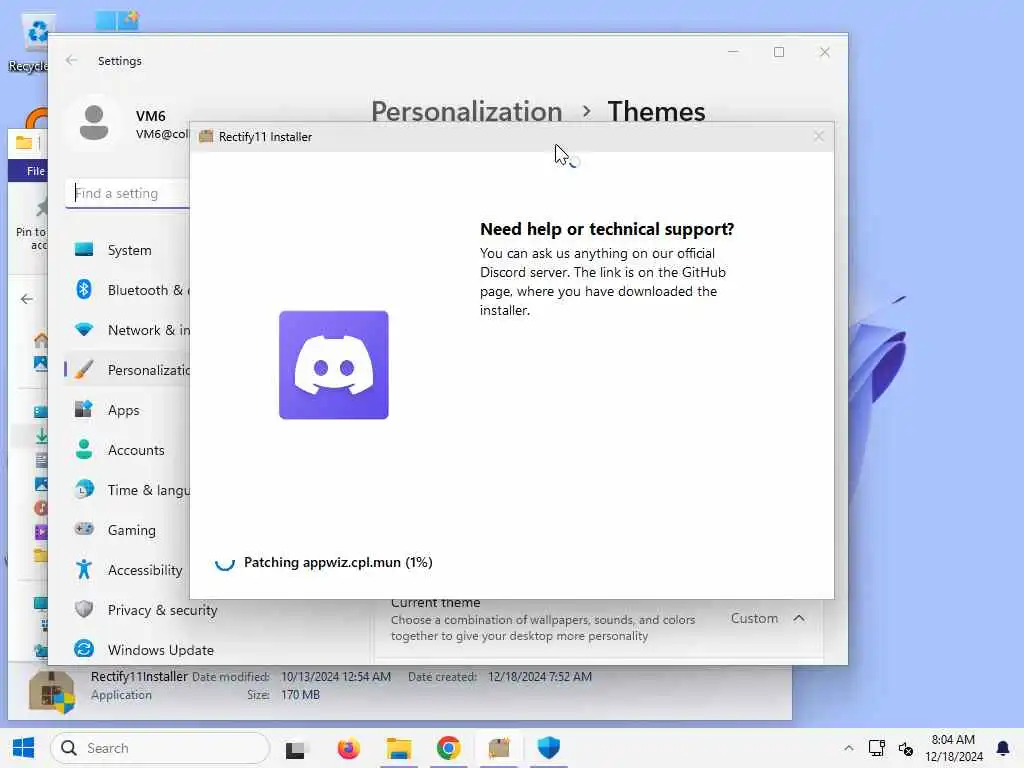Click the Bluetooth icon in the sidebar

tap(84, 289)
